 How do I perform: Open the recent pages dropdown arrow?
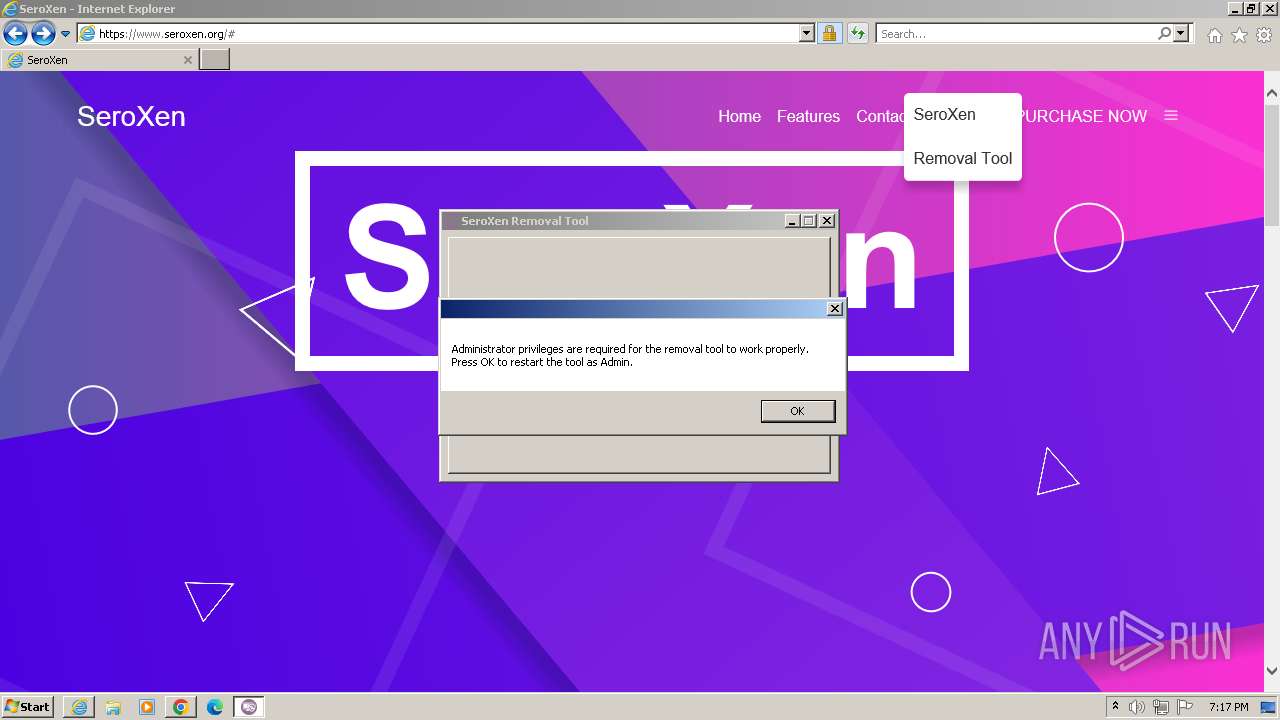tap(66, 34)
